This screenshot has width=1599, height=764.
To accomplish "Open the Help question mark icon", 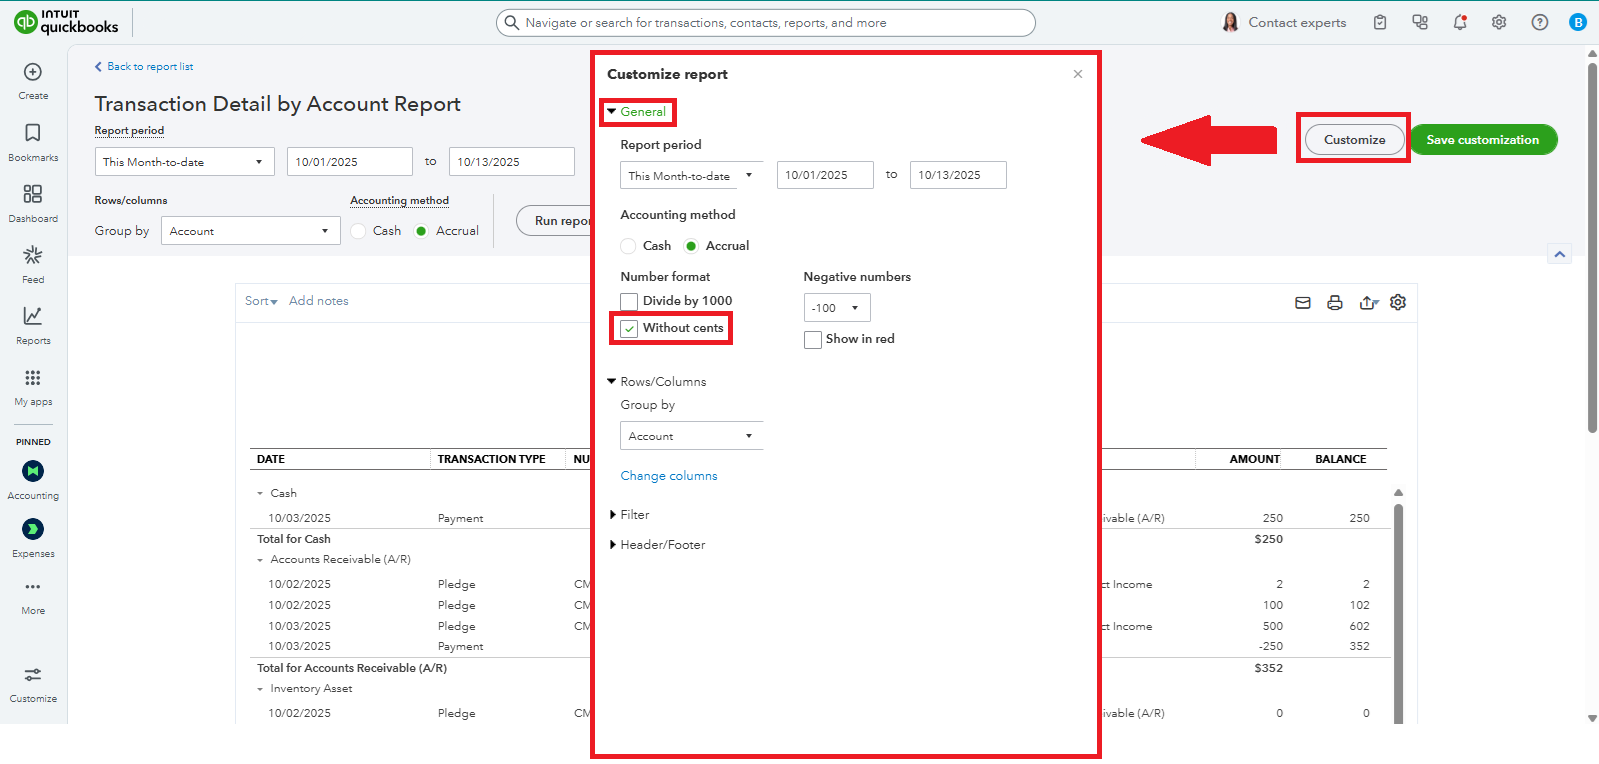I will (x=1539, y=22).
